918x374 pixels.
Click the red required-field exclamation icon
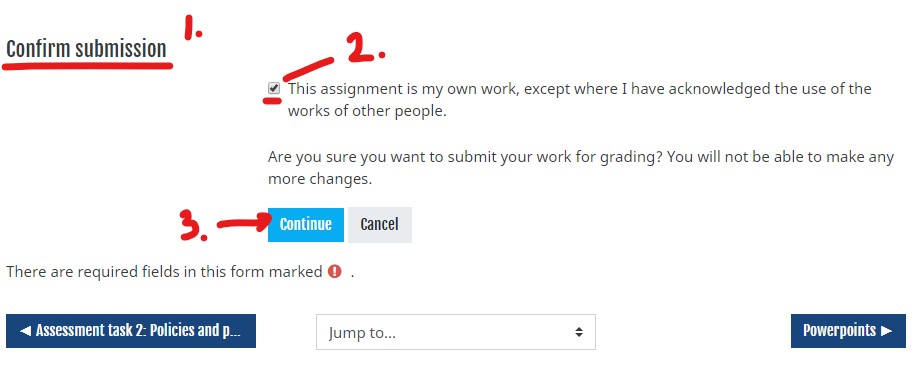(334, 272)
